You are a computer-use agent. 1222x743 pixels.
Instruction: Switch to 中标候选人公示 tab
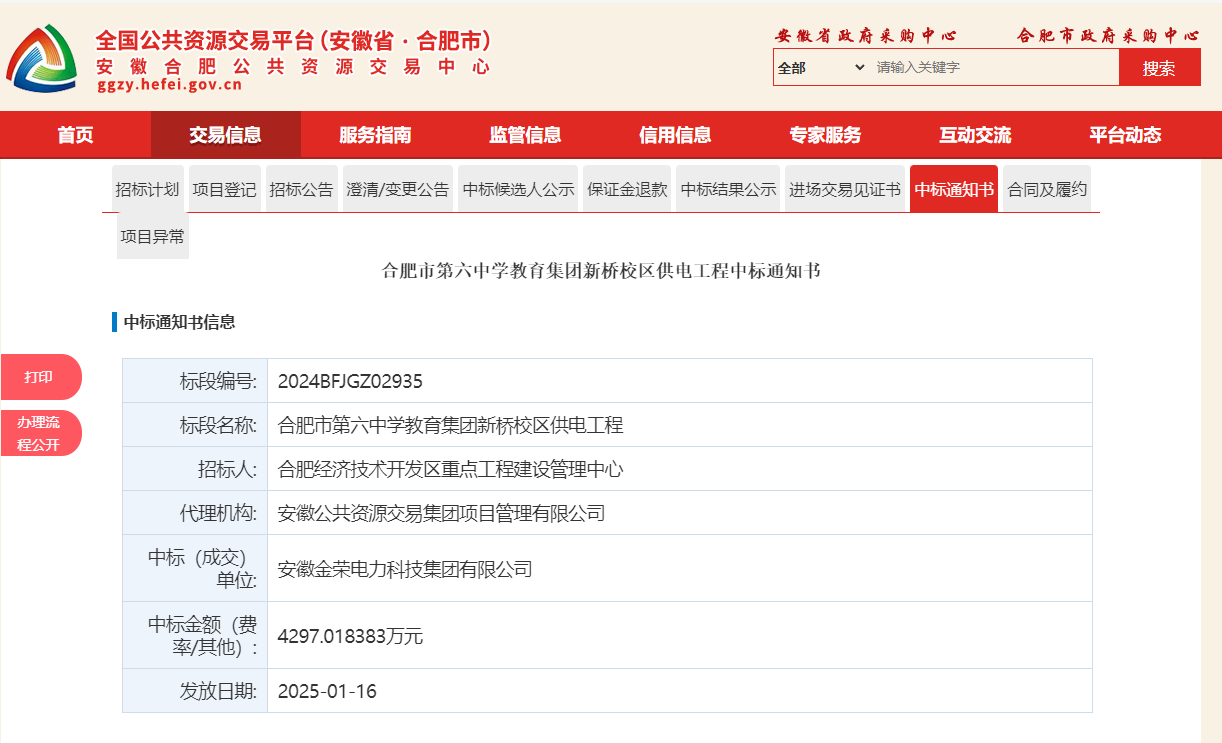[x=518, y=189]
